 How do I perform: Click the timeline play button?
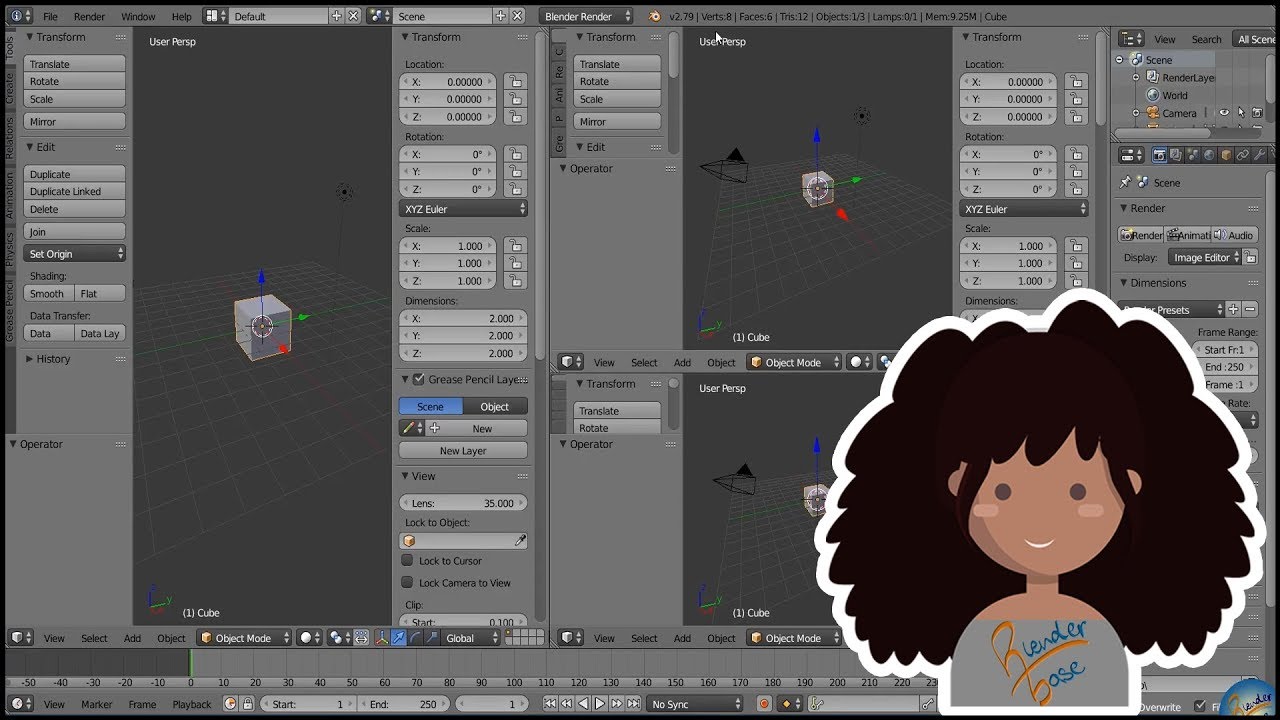[x=600, y=704]
